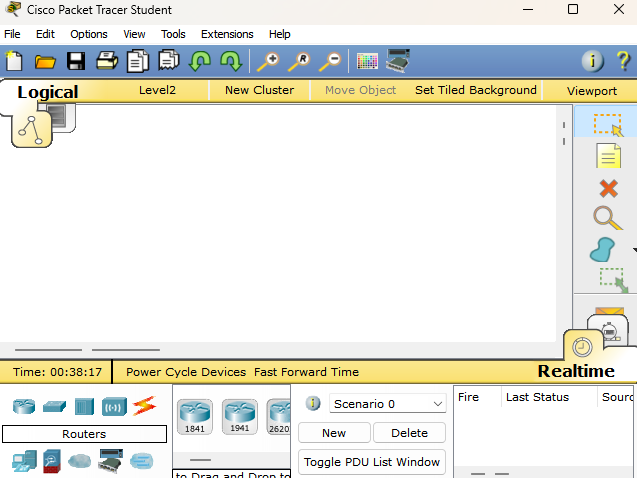Click the scenario description i icon

[x=313, y=403]
